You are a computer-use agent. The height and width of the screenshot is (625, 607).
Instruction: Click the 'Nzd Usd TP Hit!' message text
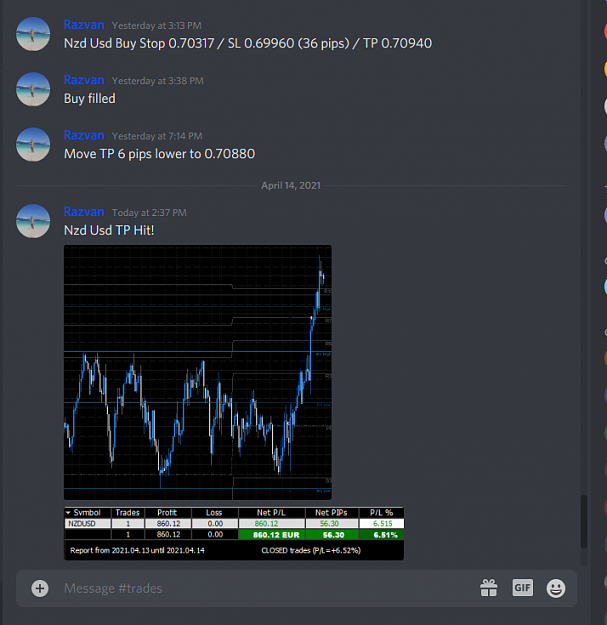(109, 230)
